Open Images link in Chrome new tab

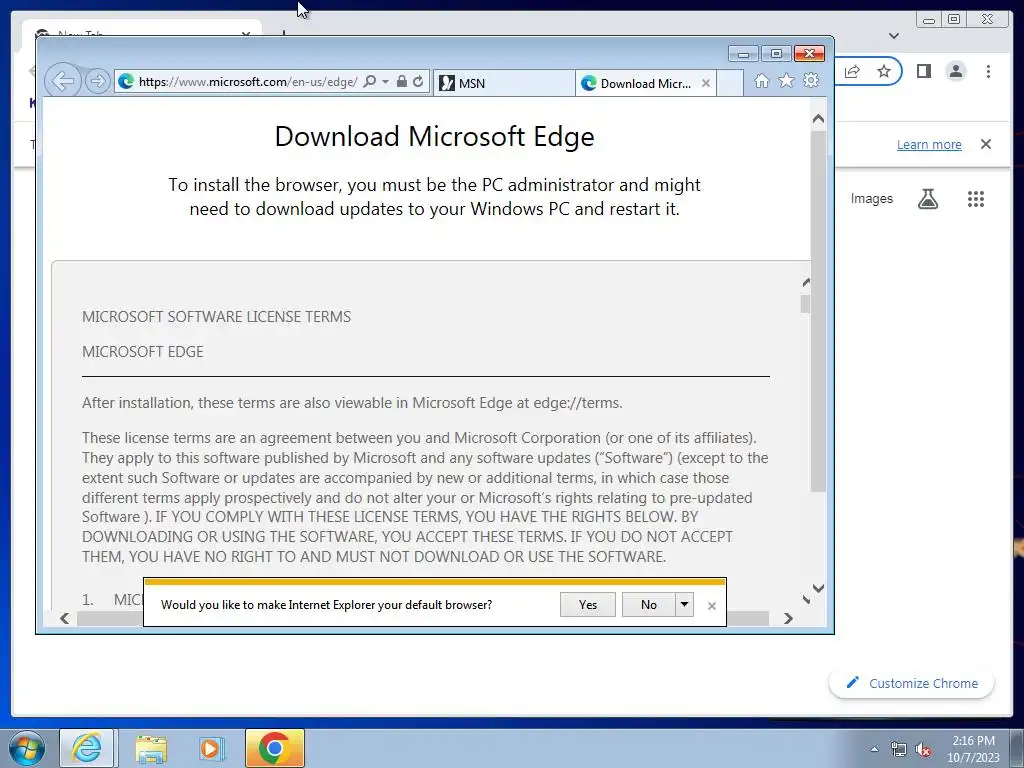(x=871, y=199)
